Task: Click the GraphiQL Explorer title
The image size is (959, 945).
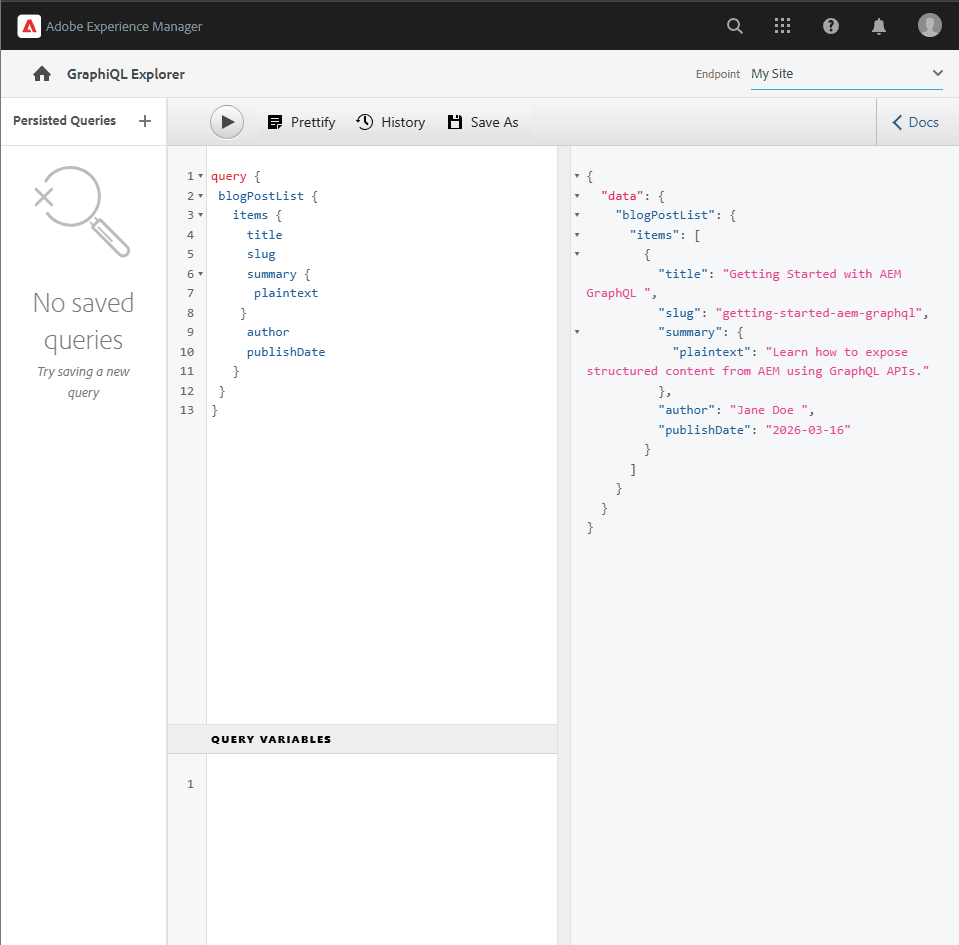Action: pyautogui.click(x=125, y=74)
